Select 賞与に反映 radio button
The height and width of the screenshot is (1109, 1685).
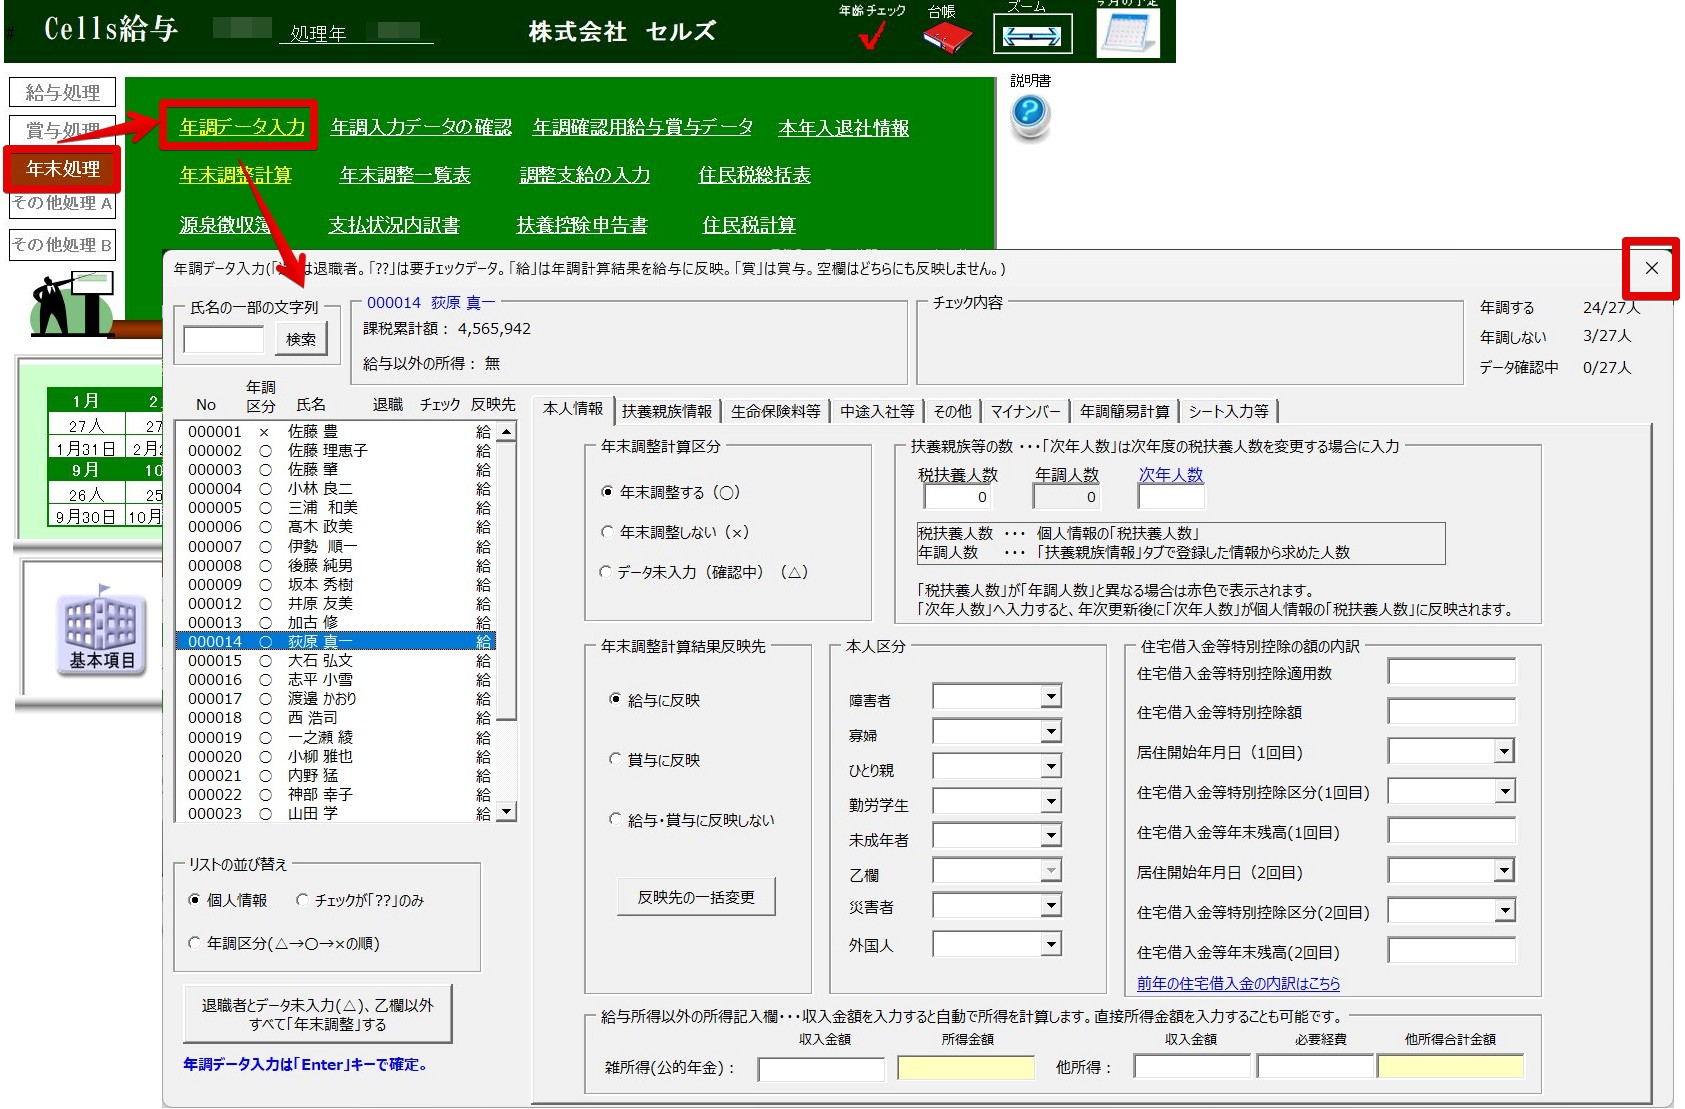(616, 760)
